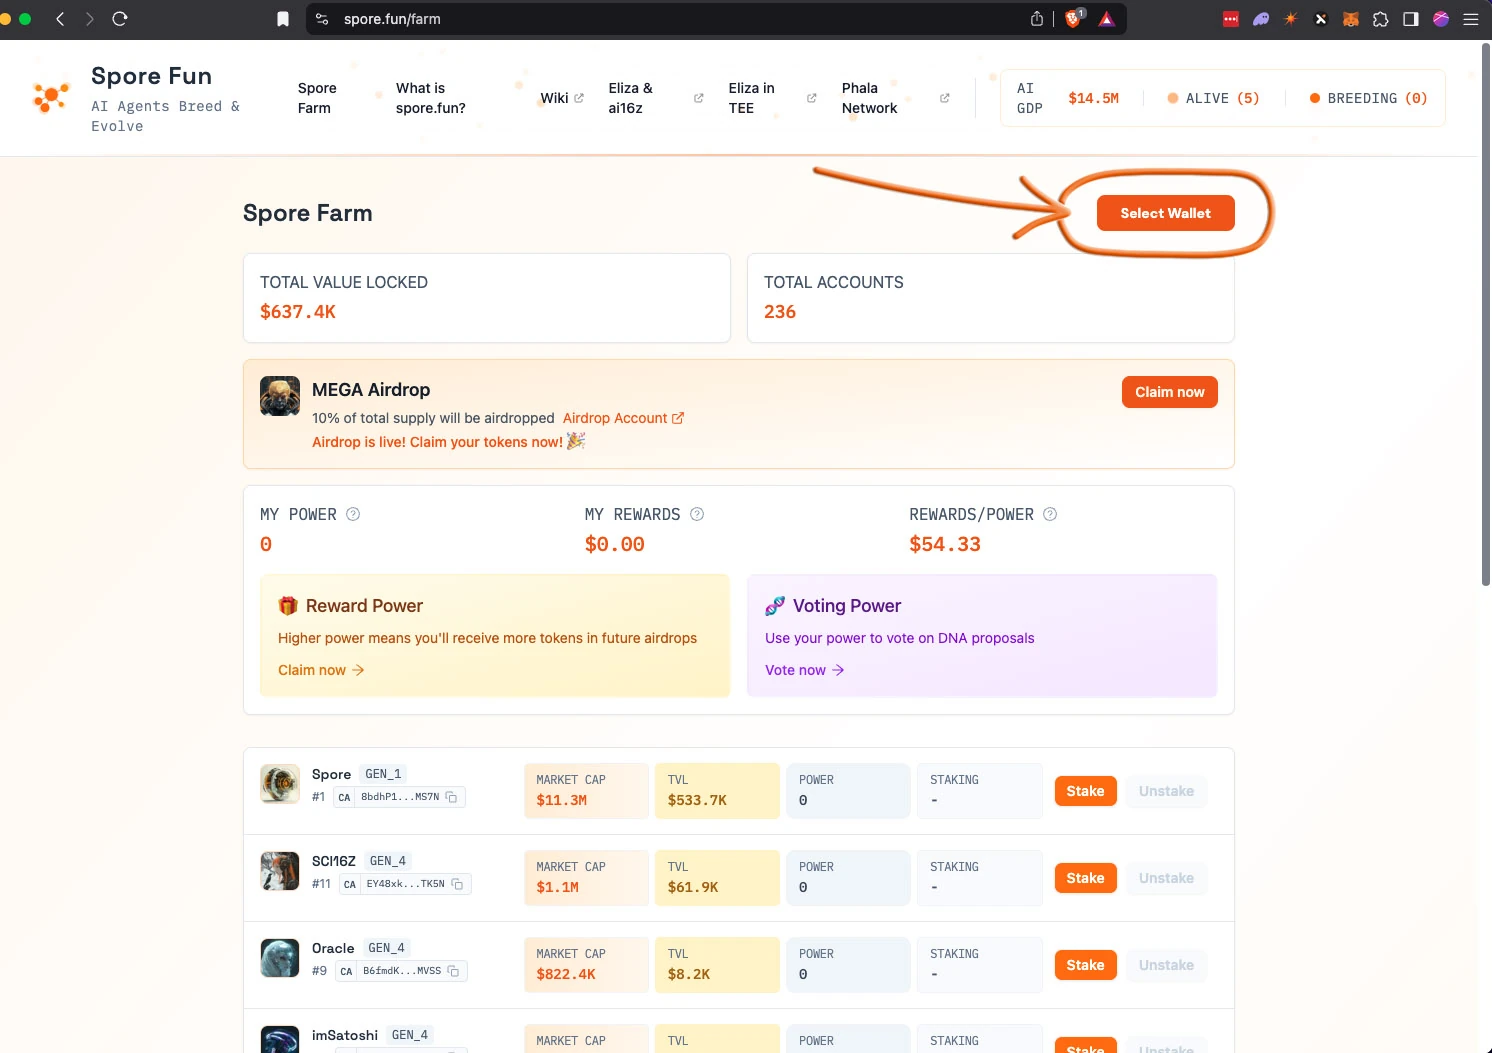Screen dimensions: 1492x1053
Task: Reload the spore.fun page
Action: coord(120,19)
